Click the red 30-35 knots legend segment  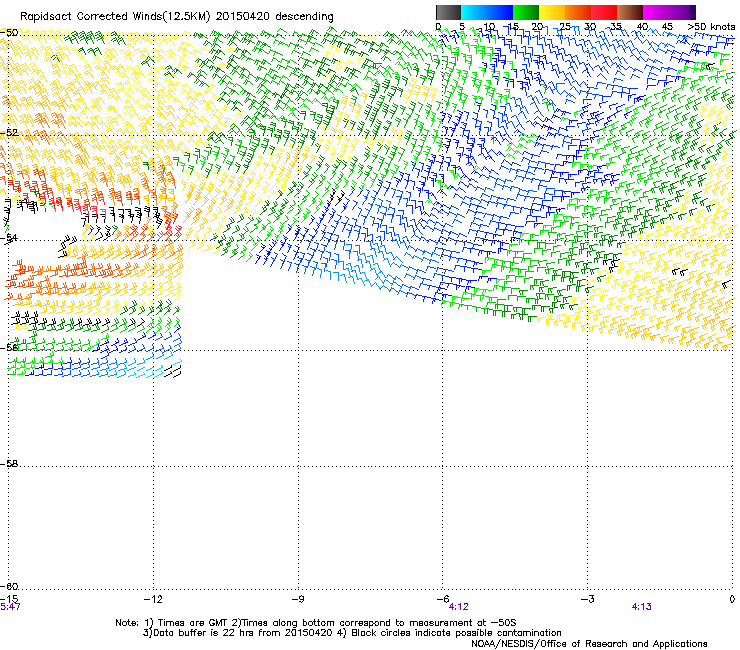(604, 12)
